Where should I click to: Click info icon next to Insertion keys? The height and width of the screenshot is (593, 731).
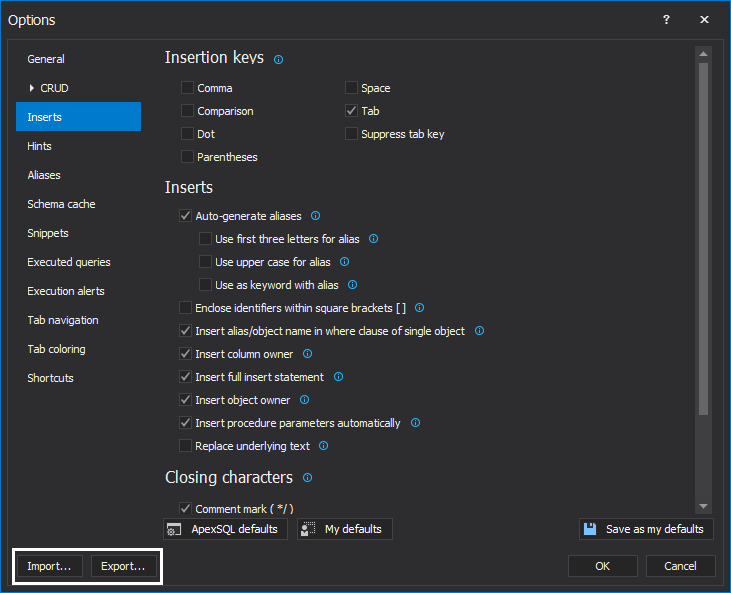click(278, 60)
